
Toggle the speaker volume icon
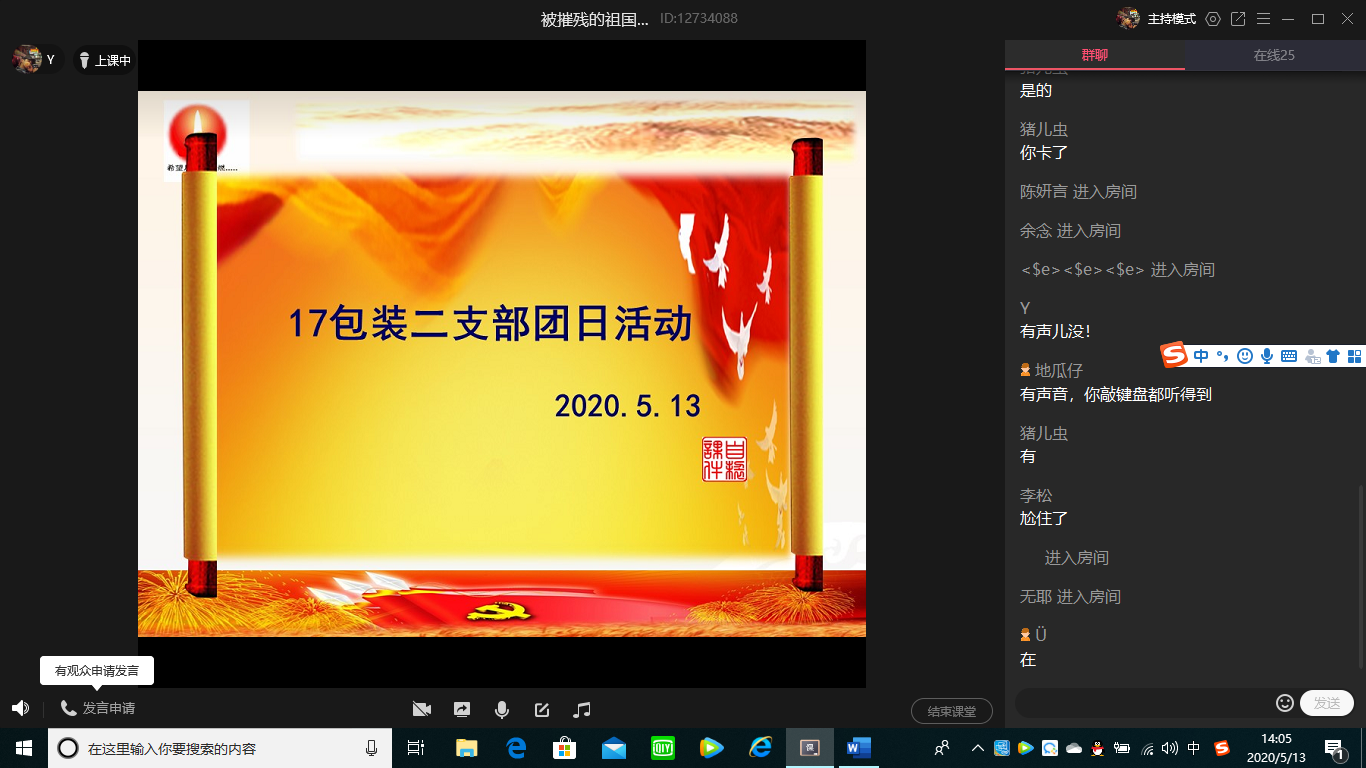tap(20, 708)
